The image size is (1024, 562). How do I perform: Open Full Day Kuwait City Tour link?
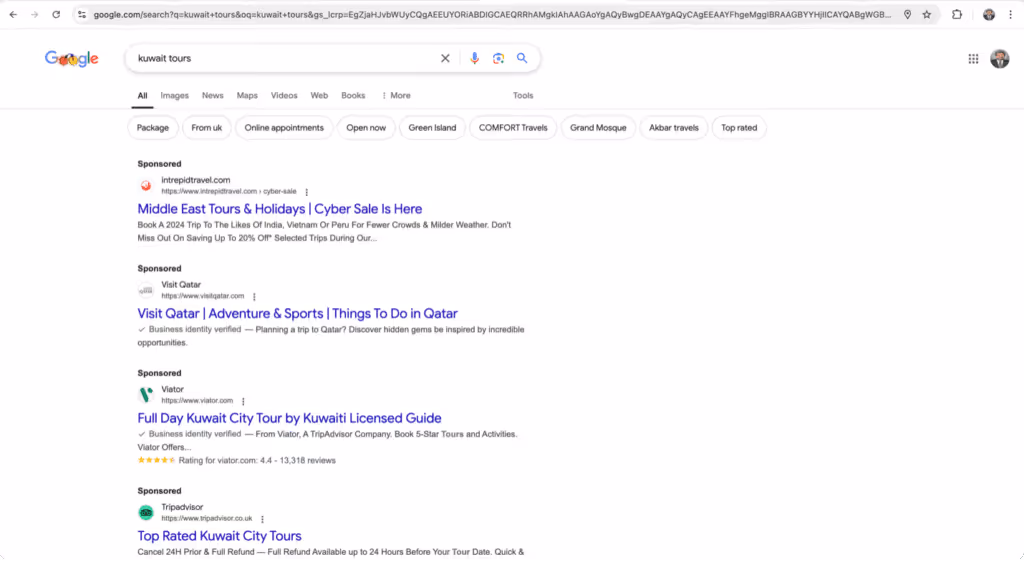(x=289, y=418)
